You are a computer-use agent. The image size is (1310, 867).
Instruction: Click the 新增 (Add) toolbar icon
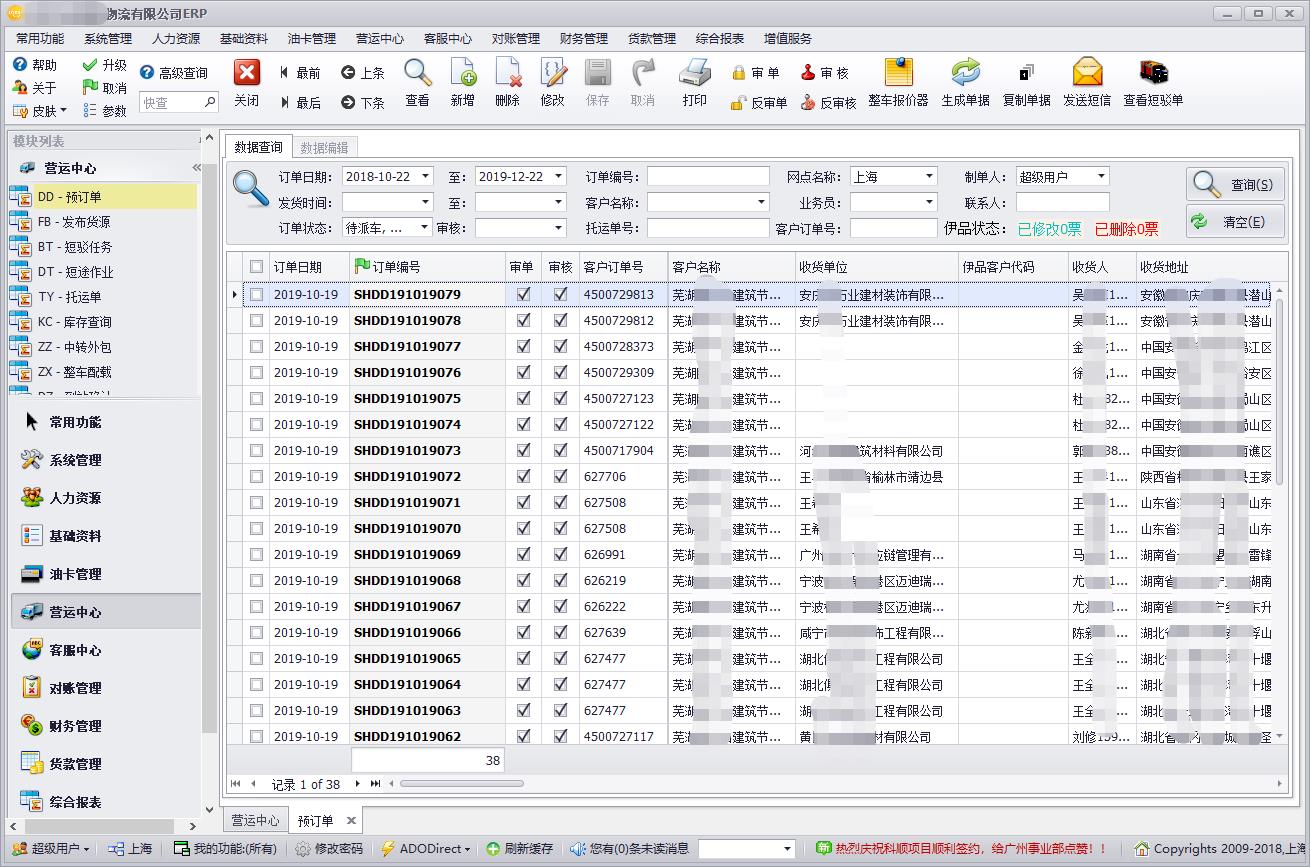[x=462, y=74]
